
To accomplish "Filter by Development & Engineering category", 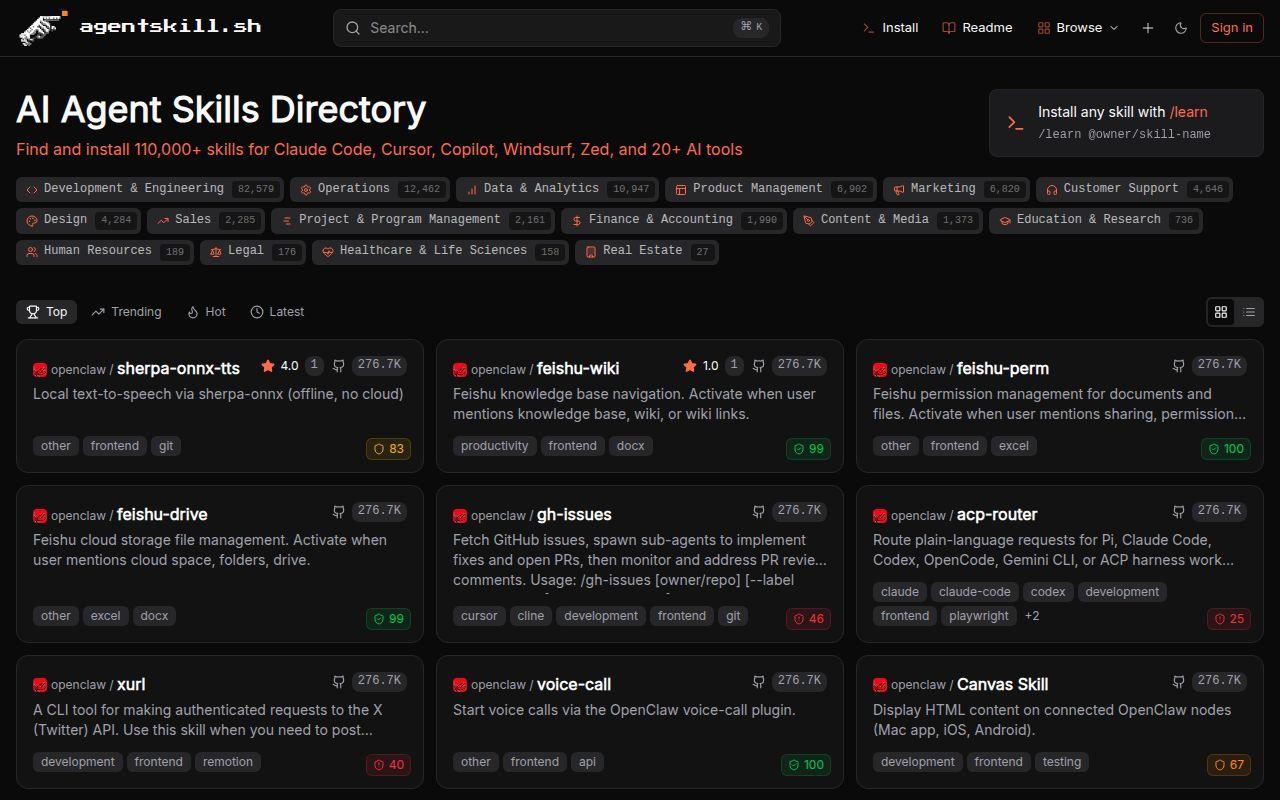I will click(x=150, y=189).
